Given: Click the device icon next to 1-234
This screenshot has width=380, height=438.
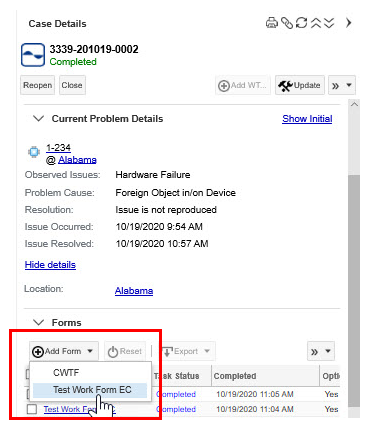Looking at the screenshot, I should pyautogui.click(x=34, y=152).
